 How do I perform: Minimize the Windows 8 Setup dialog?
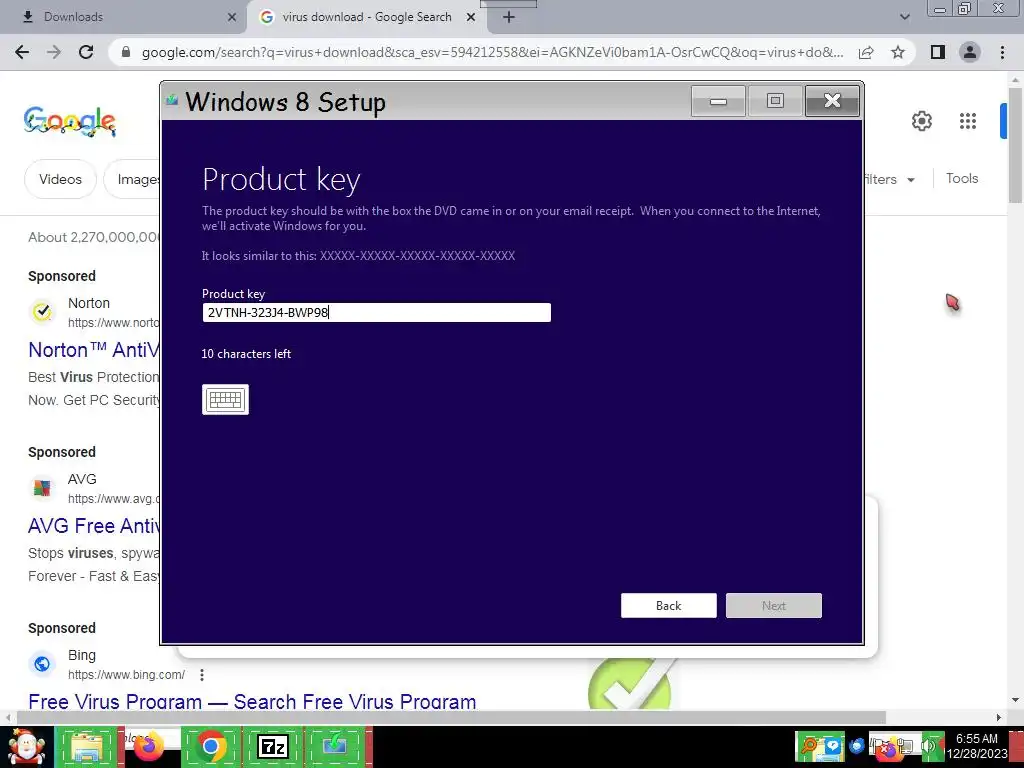pyautogui.click(x=718, y=101)
